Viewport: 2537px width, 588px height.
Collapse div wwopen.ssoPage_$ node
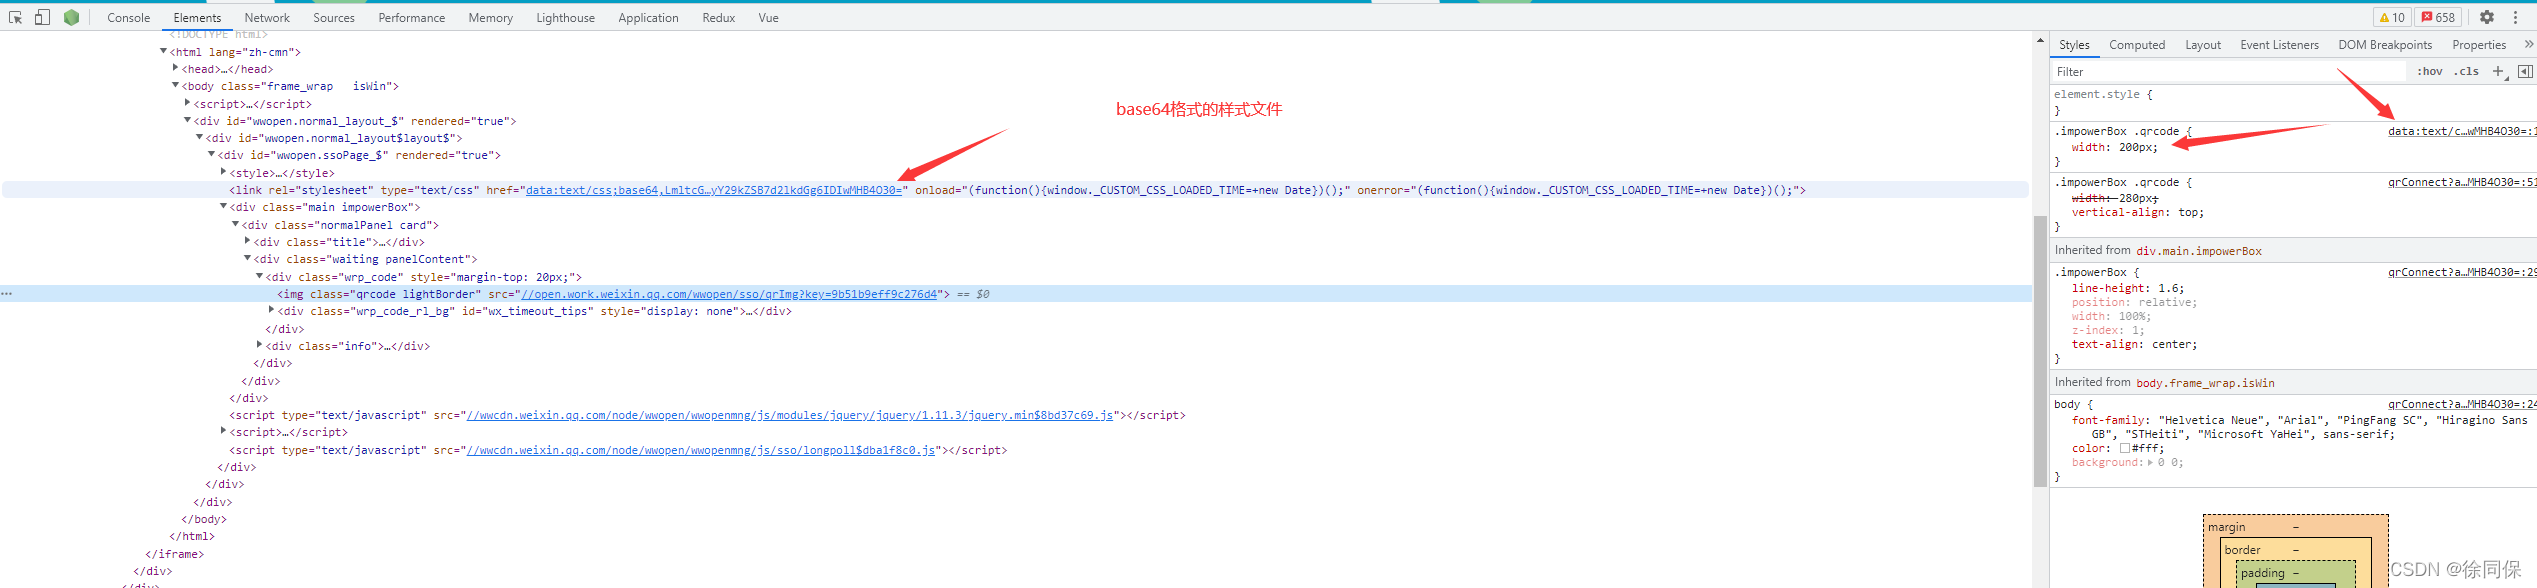click(x=211, y=155)
